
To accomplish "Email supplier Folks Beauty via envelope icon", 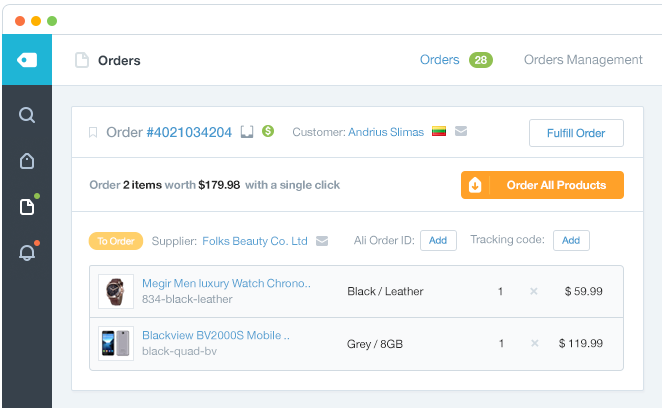I will 322,241.
